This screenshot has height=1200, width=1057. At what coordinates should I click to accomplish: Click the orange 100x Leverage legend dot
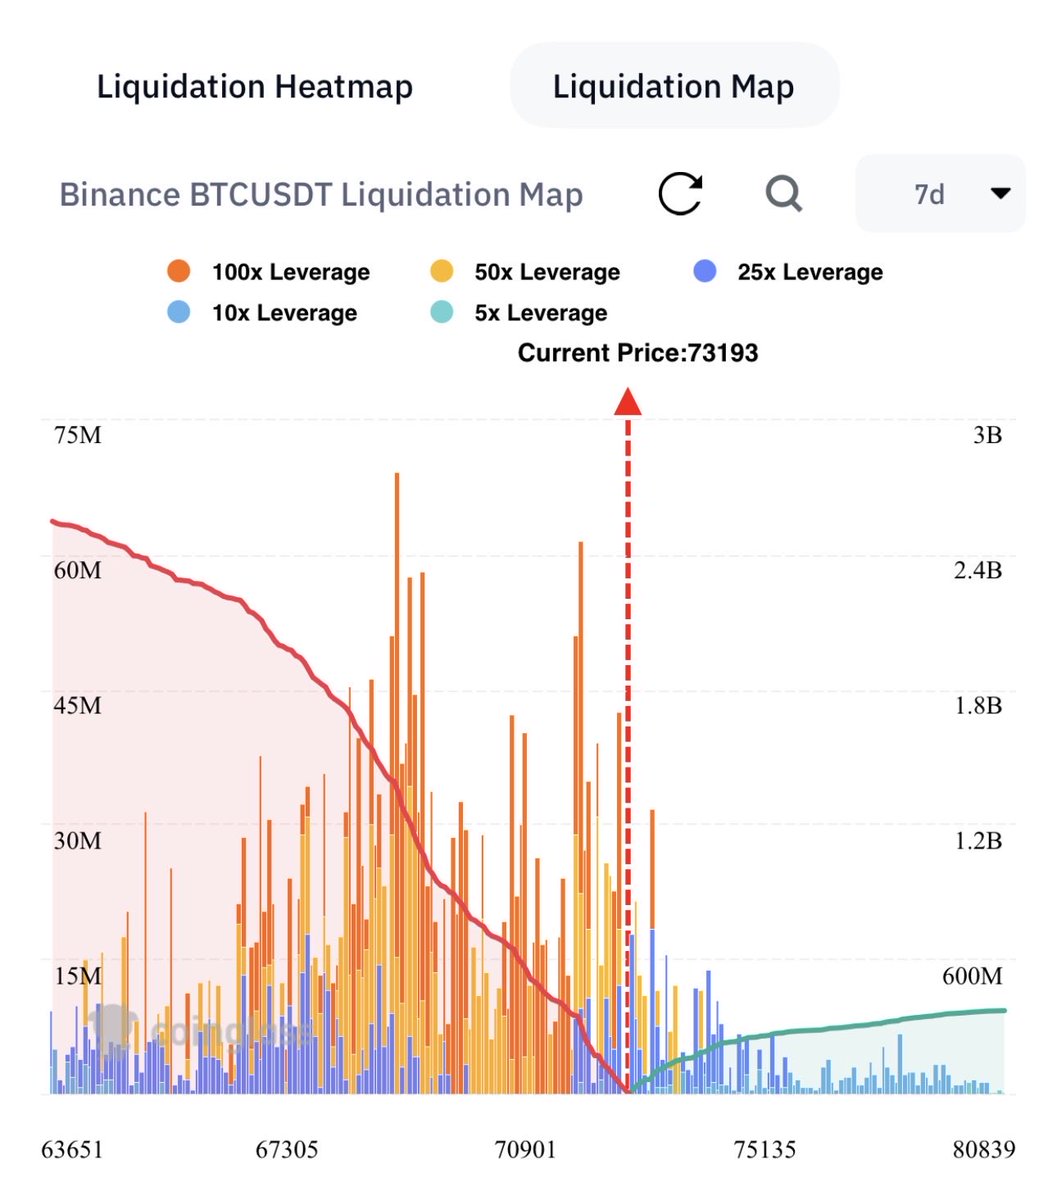point(178,271)
